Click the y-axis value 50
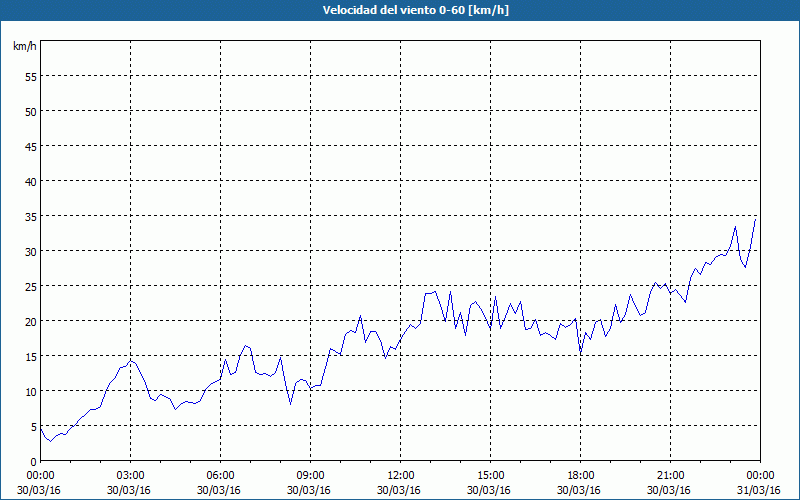Screen dimensions: 800x500 (x=31, y=112)
